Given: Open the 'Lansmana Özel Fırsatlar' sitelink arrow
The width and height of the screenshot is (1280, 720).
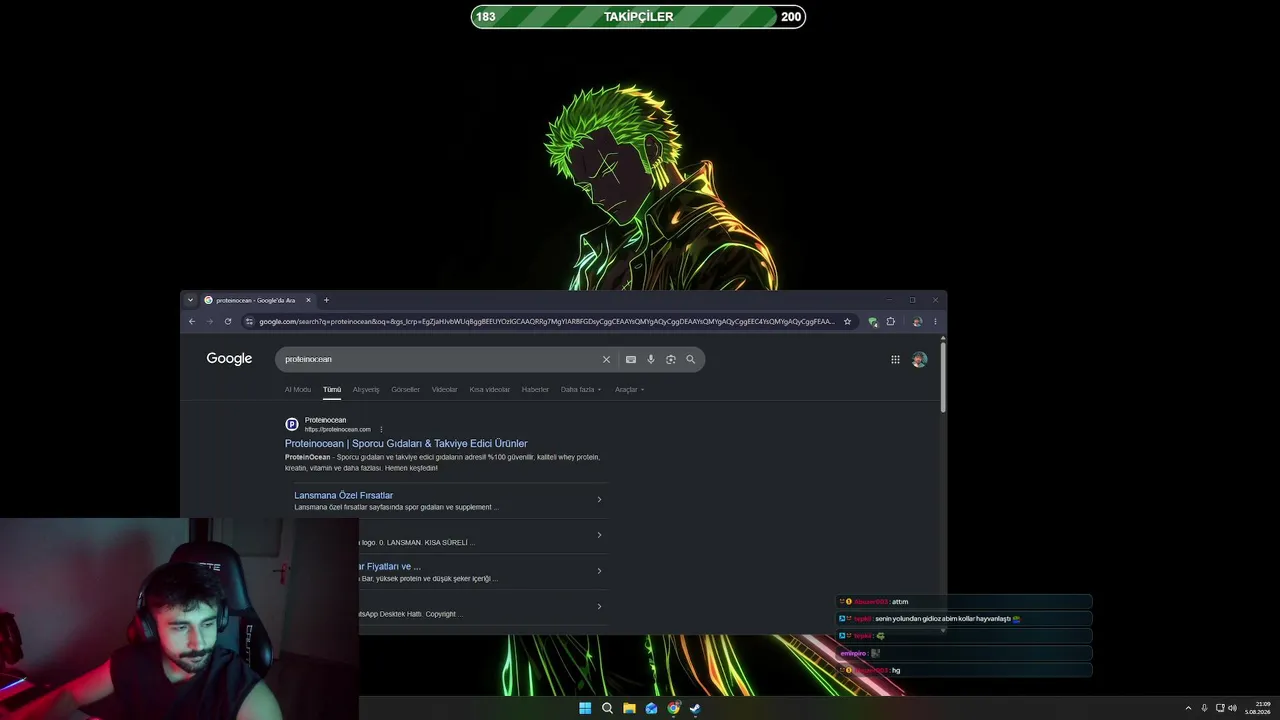Looking at the screenshot, I should [599, 499].
